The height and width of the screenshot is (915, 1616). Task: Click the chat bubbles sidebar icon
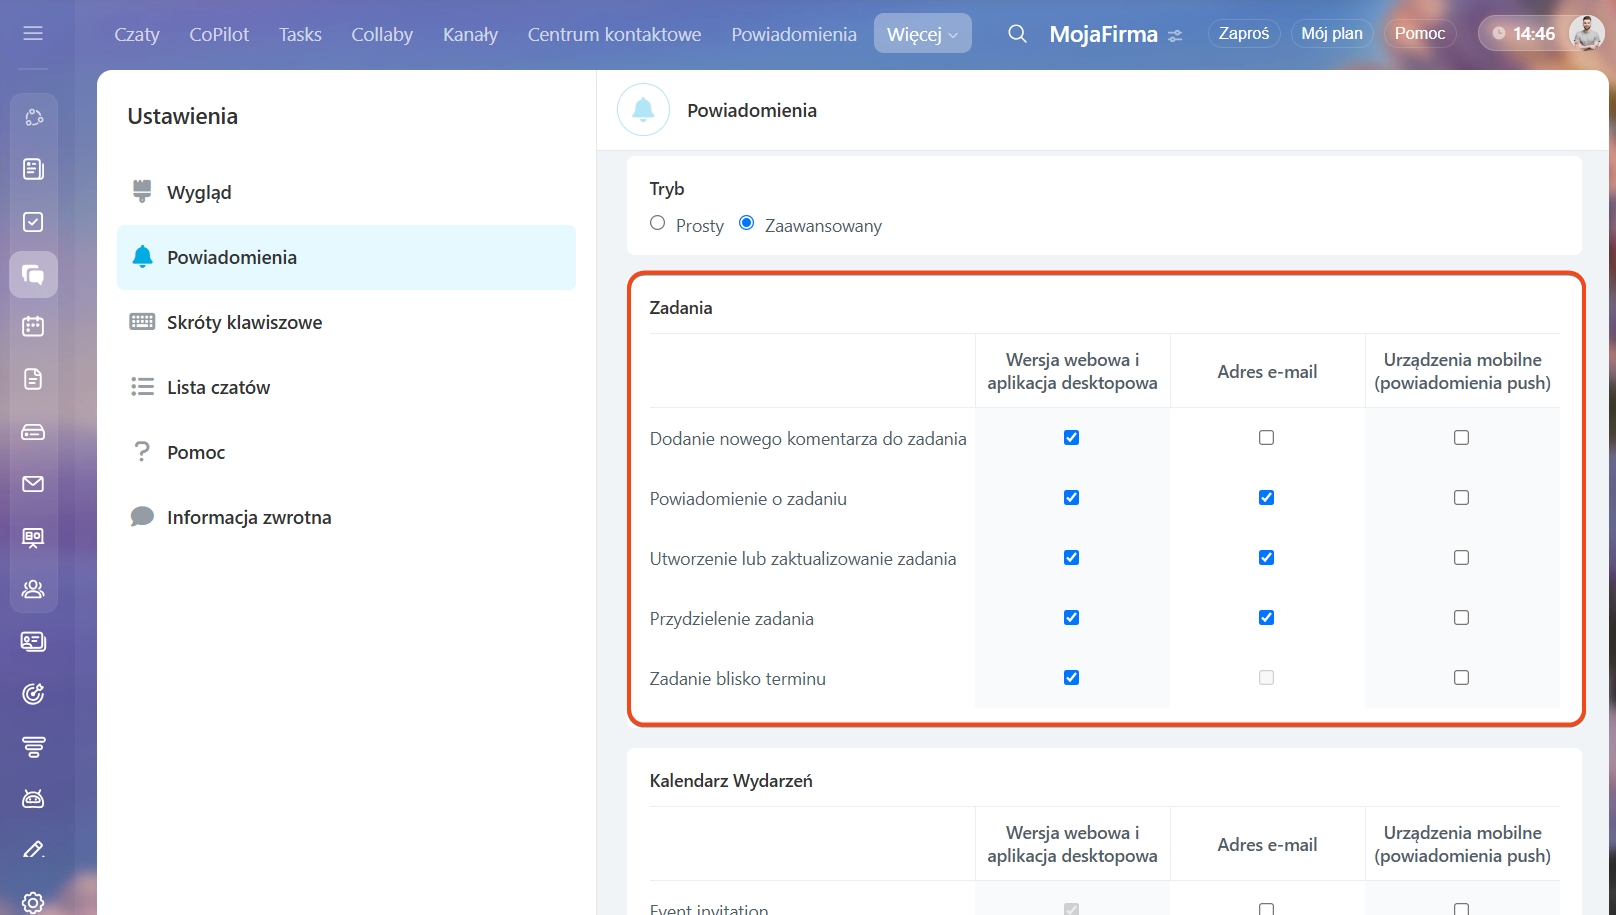[x=33, y=274]
